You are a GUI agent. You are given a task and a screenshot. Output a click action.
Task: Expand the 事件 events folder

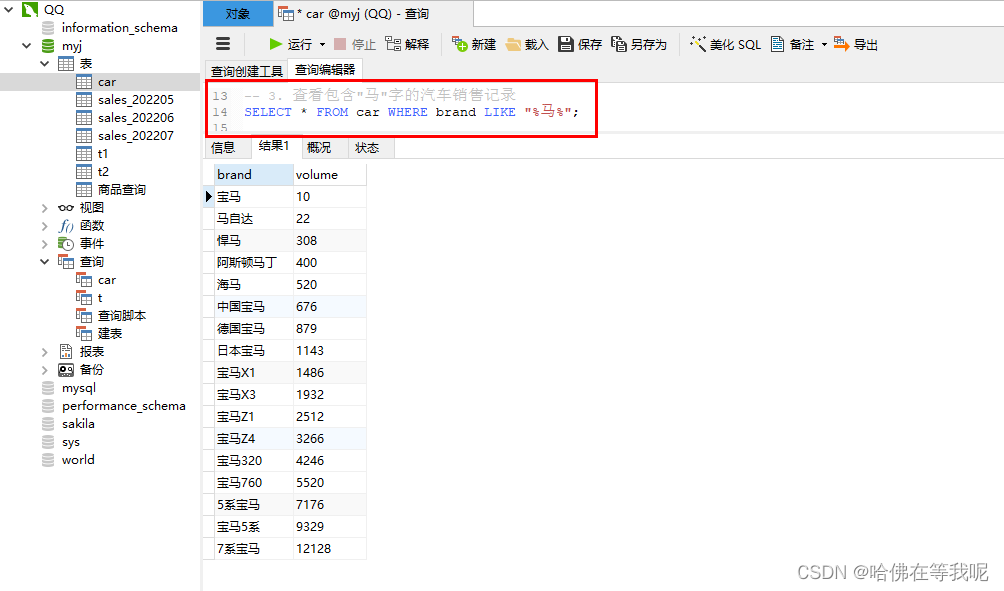(x=45, y=243)
